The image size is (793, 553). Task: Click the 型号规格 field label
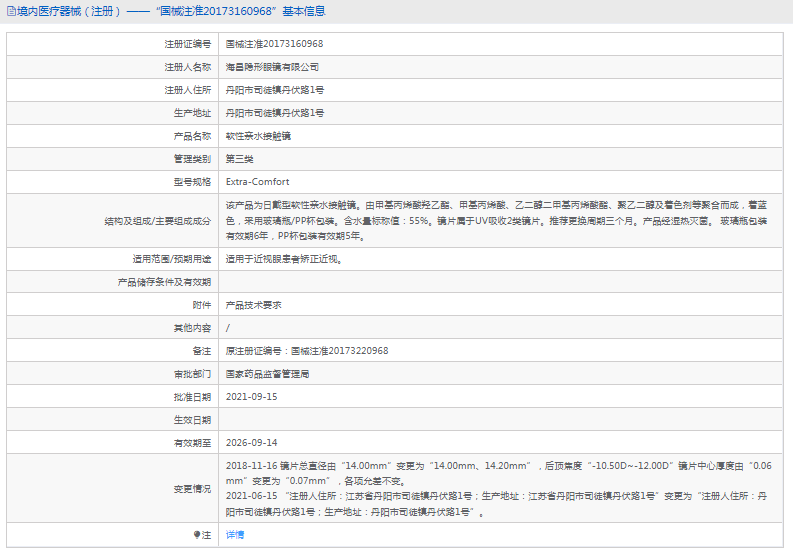point(192,182)
